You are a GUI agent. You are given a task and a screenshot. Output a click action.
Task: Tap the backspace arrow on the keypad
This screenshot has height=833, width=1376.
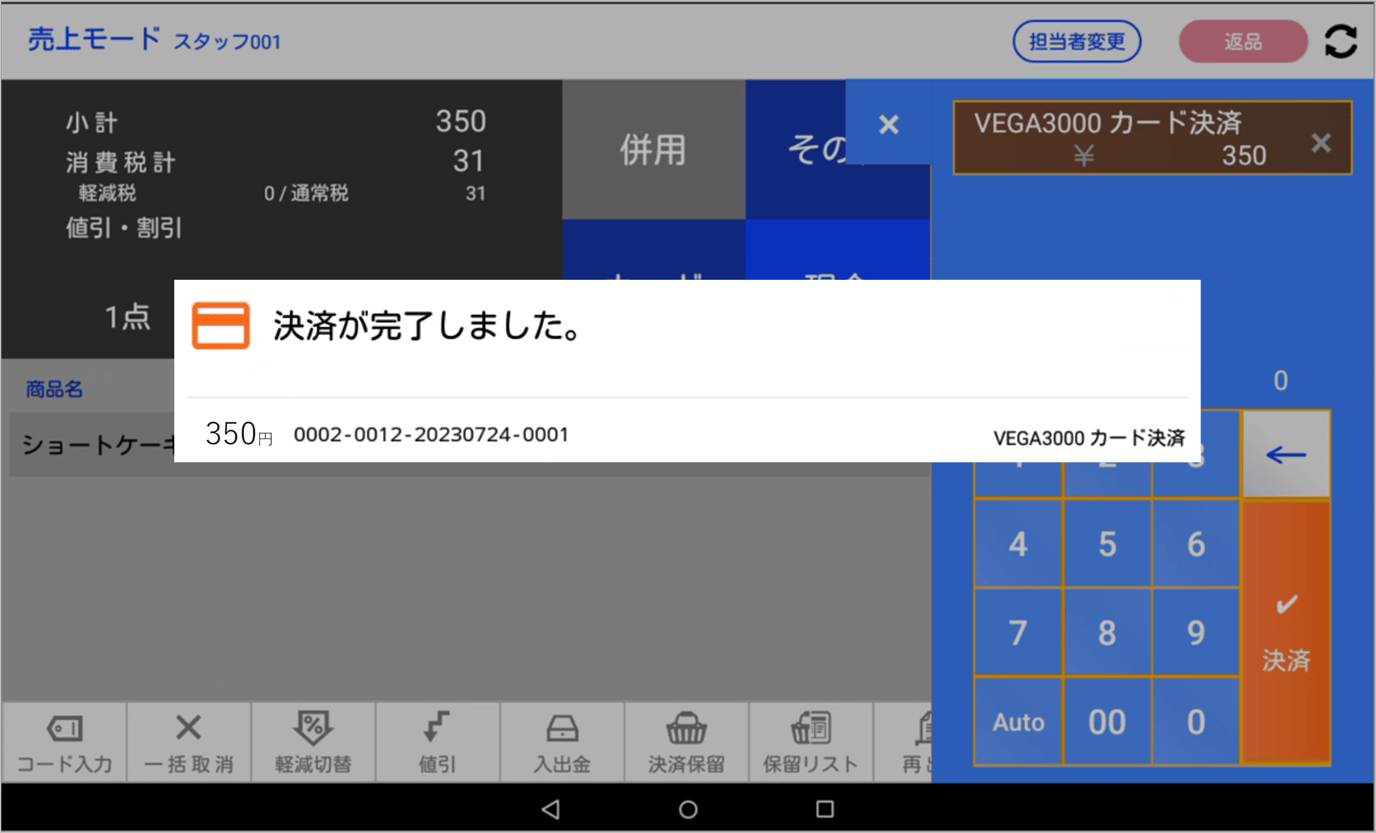point(1286,455)
